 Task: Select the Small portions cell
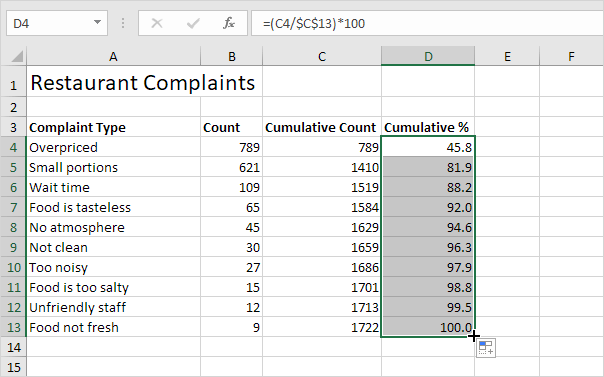(x=113, y=167)
